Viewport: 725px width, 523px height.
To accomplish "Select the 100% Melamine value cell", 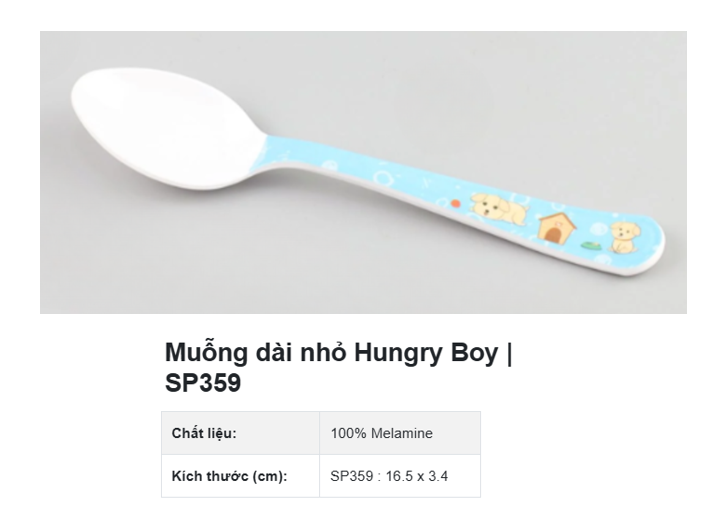I will (x=400, y=433).
